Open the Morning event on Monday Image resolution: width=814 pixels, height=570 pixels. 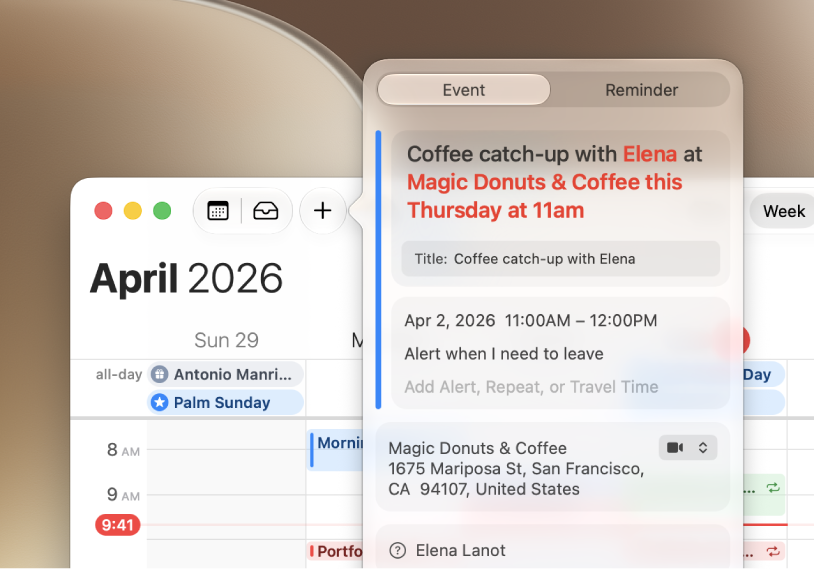[x=337, y=451]
